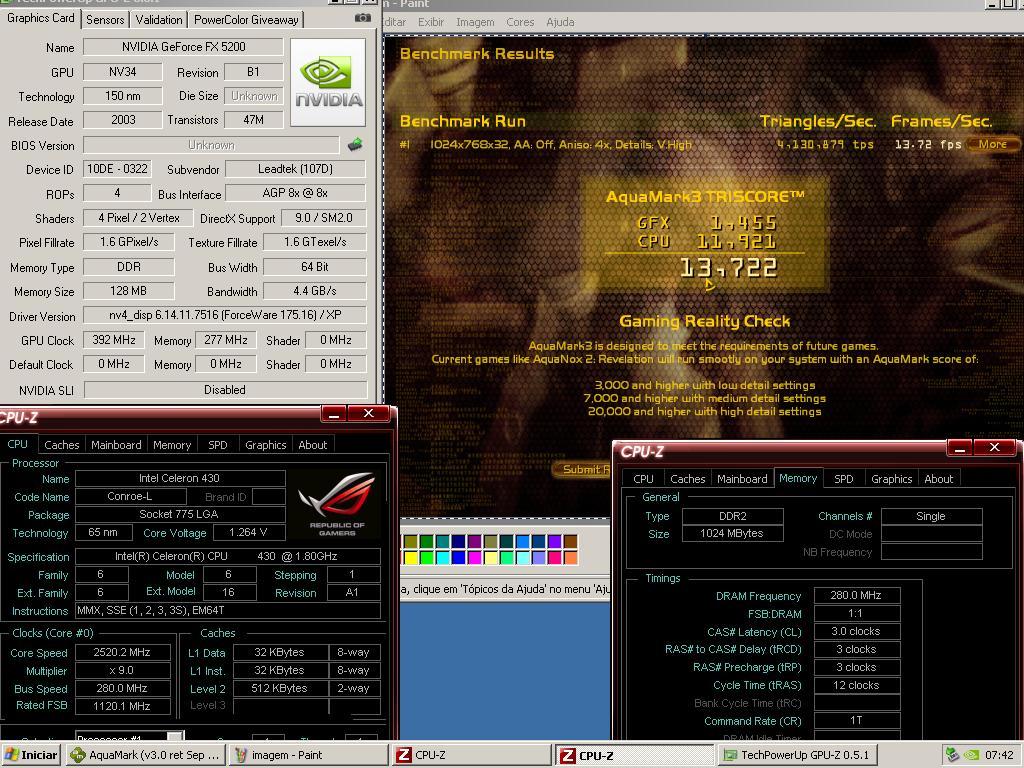Open About tab in left CPU-Z window
The width and height of the screenshot is (1024, 768).
tap(312, 445)
